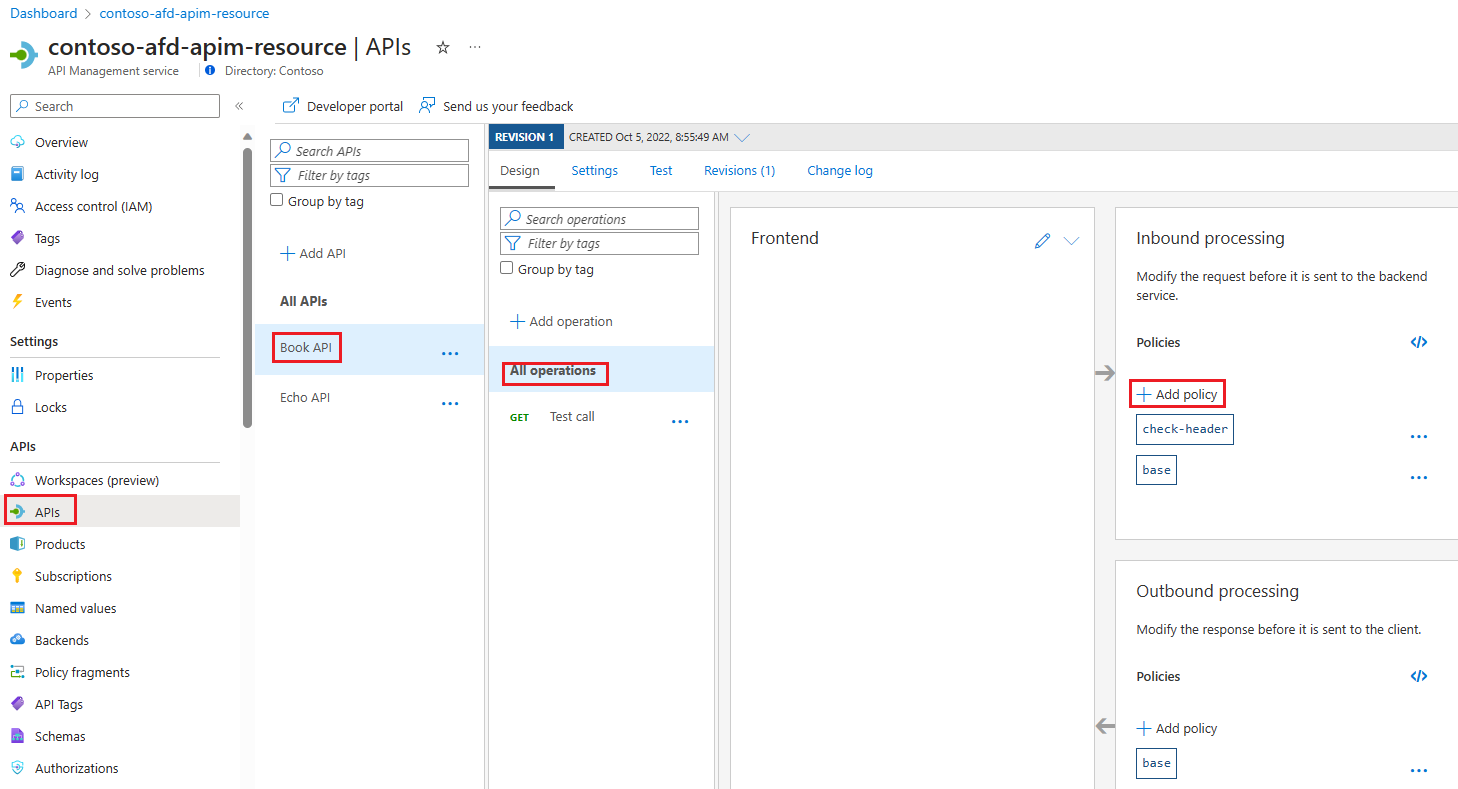Viewport: 1458px width, 789px height.
Task: Click the Search operations input field
Action: click(x=599, y=218)
